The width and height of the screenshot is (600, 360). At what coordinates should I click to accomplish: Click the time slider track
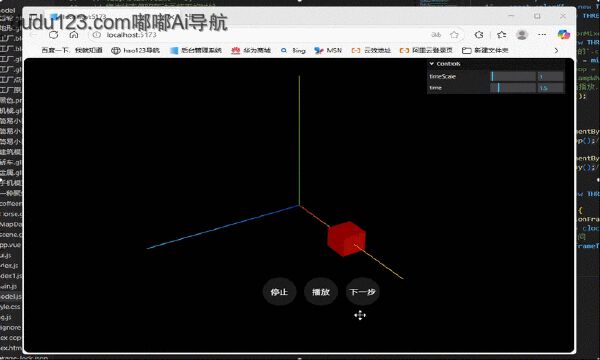tap(513, 88)
